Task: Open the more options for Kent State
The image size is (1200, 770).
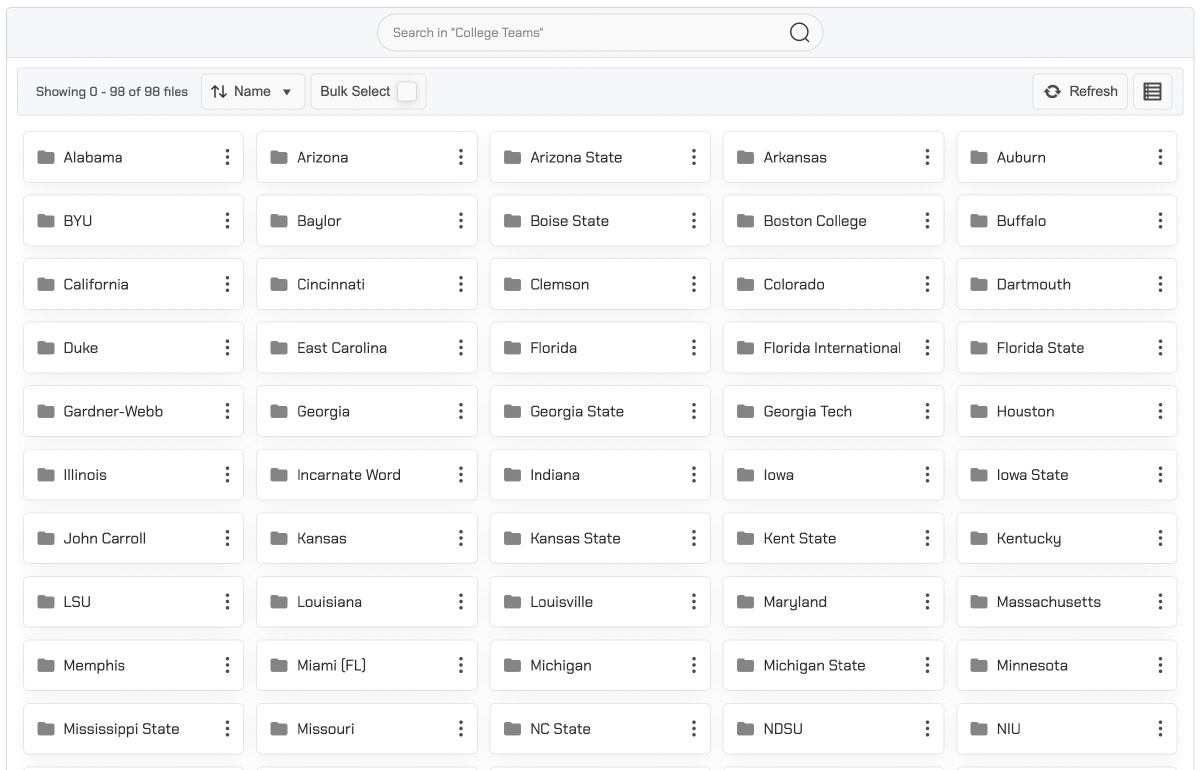Action: click(x=927, y=538)
